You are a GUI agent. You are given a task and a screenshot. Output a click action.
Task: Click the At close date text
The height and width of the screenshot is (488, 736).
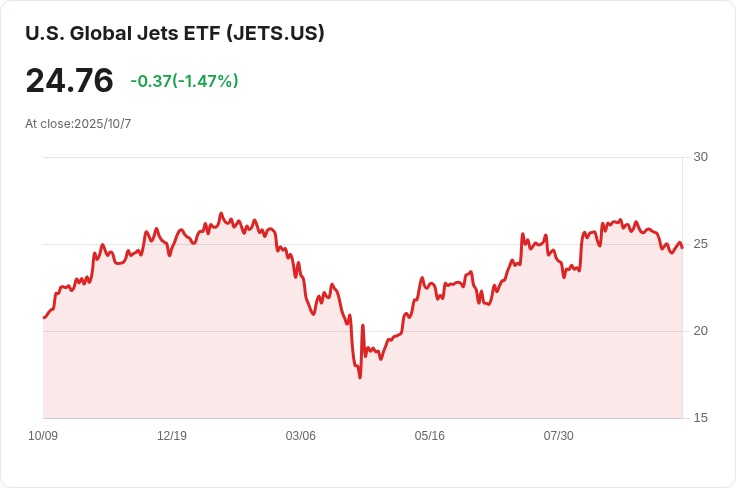[78, 124]
